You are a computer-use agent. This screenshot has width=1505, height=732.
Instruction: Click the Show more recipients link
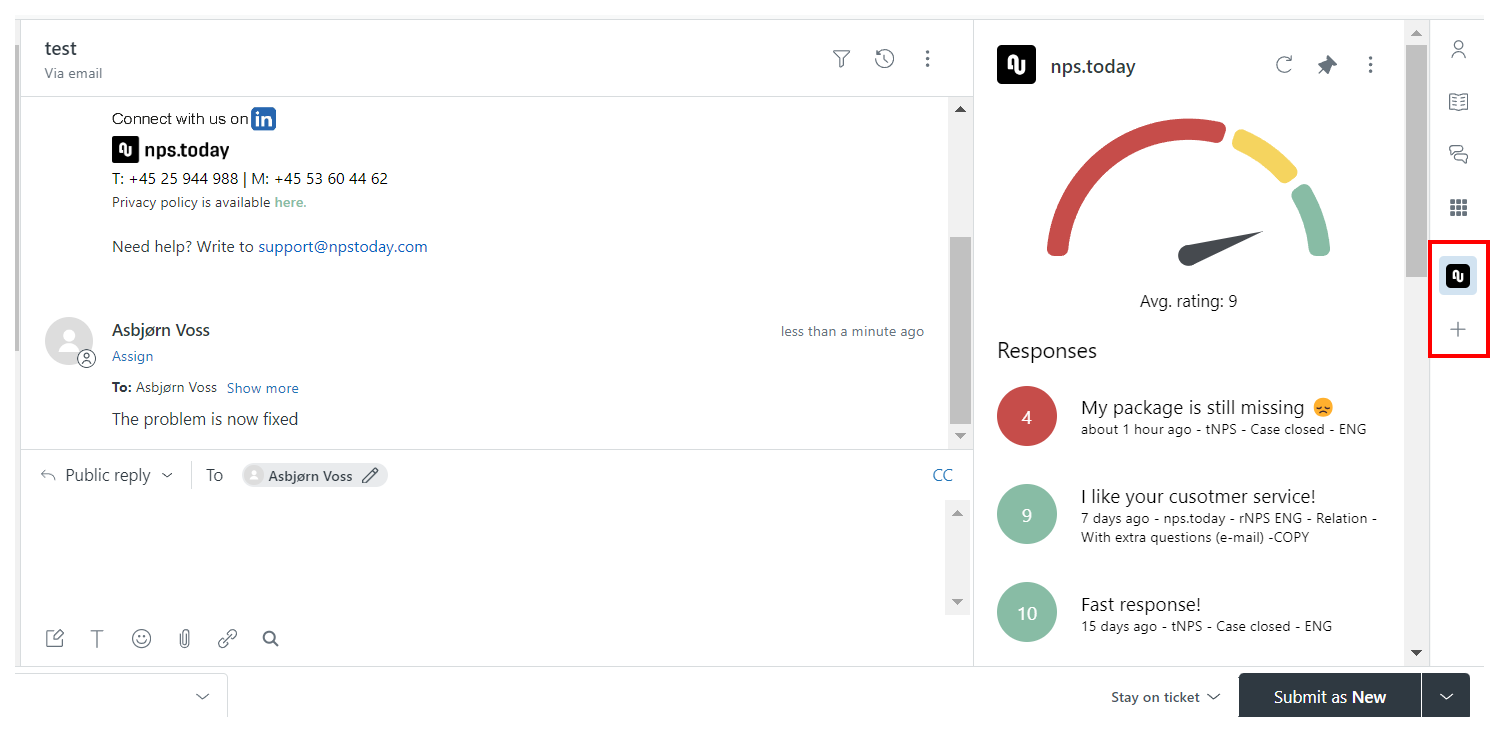point(262,388)
